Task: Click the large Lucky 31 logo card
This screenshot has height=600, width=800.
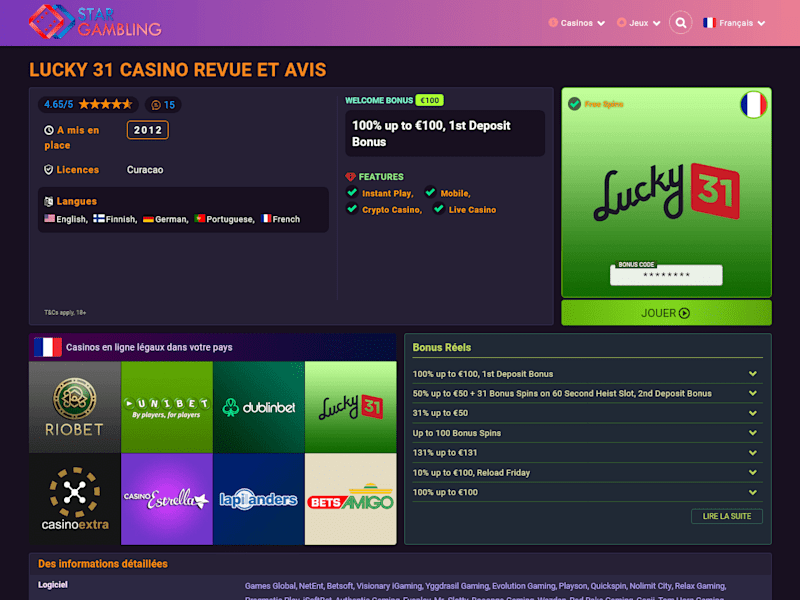Action: click(666, 192)
